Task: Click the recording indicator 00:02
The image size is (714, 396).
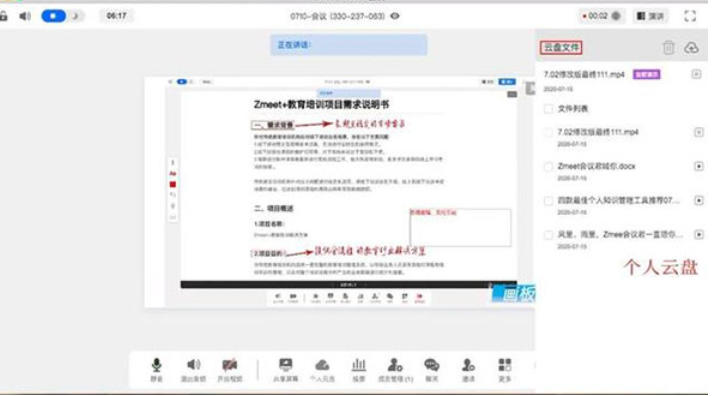Action: point(601,16)
